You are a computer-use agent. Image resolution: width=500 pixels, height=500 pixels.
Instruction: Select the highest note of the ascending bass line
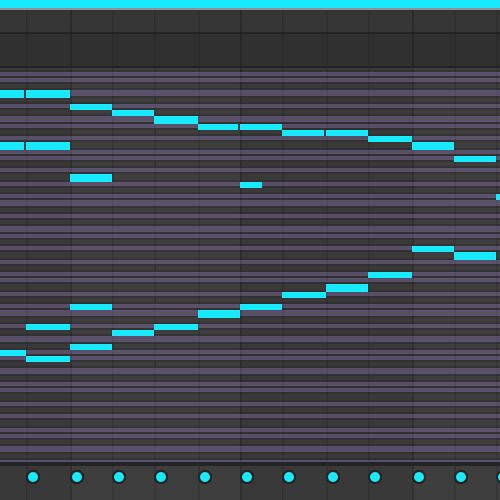(x=433, y=249)
